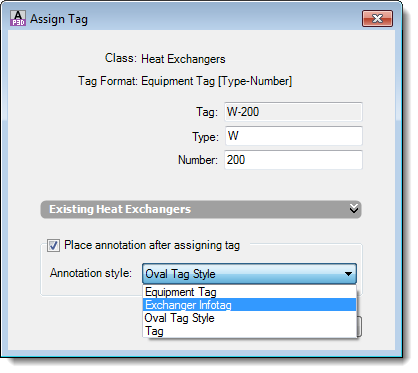
Task: Uncheck Place annotation after assigning tag
Action: coord(53,246)
